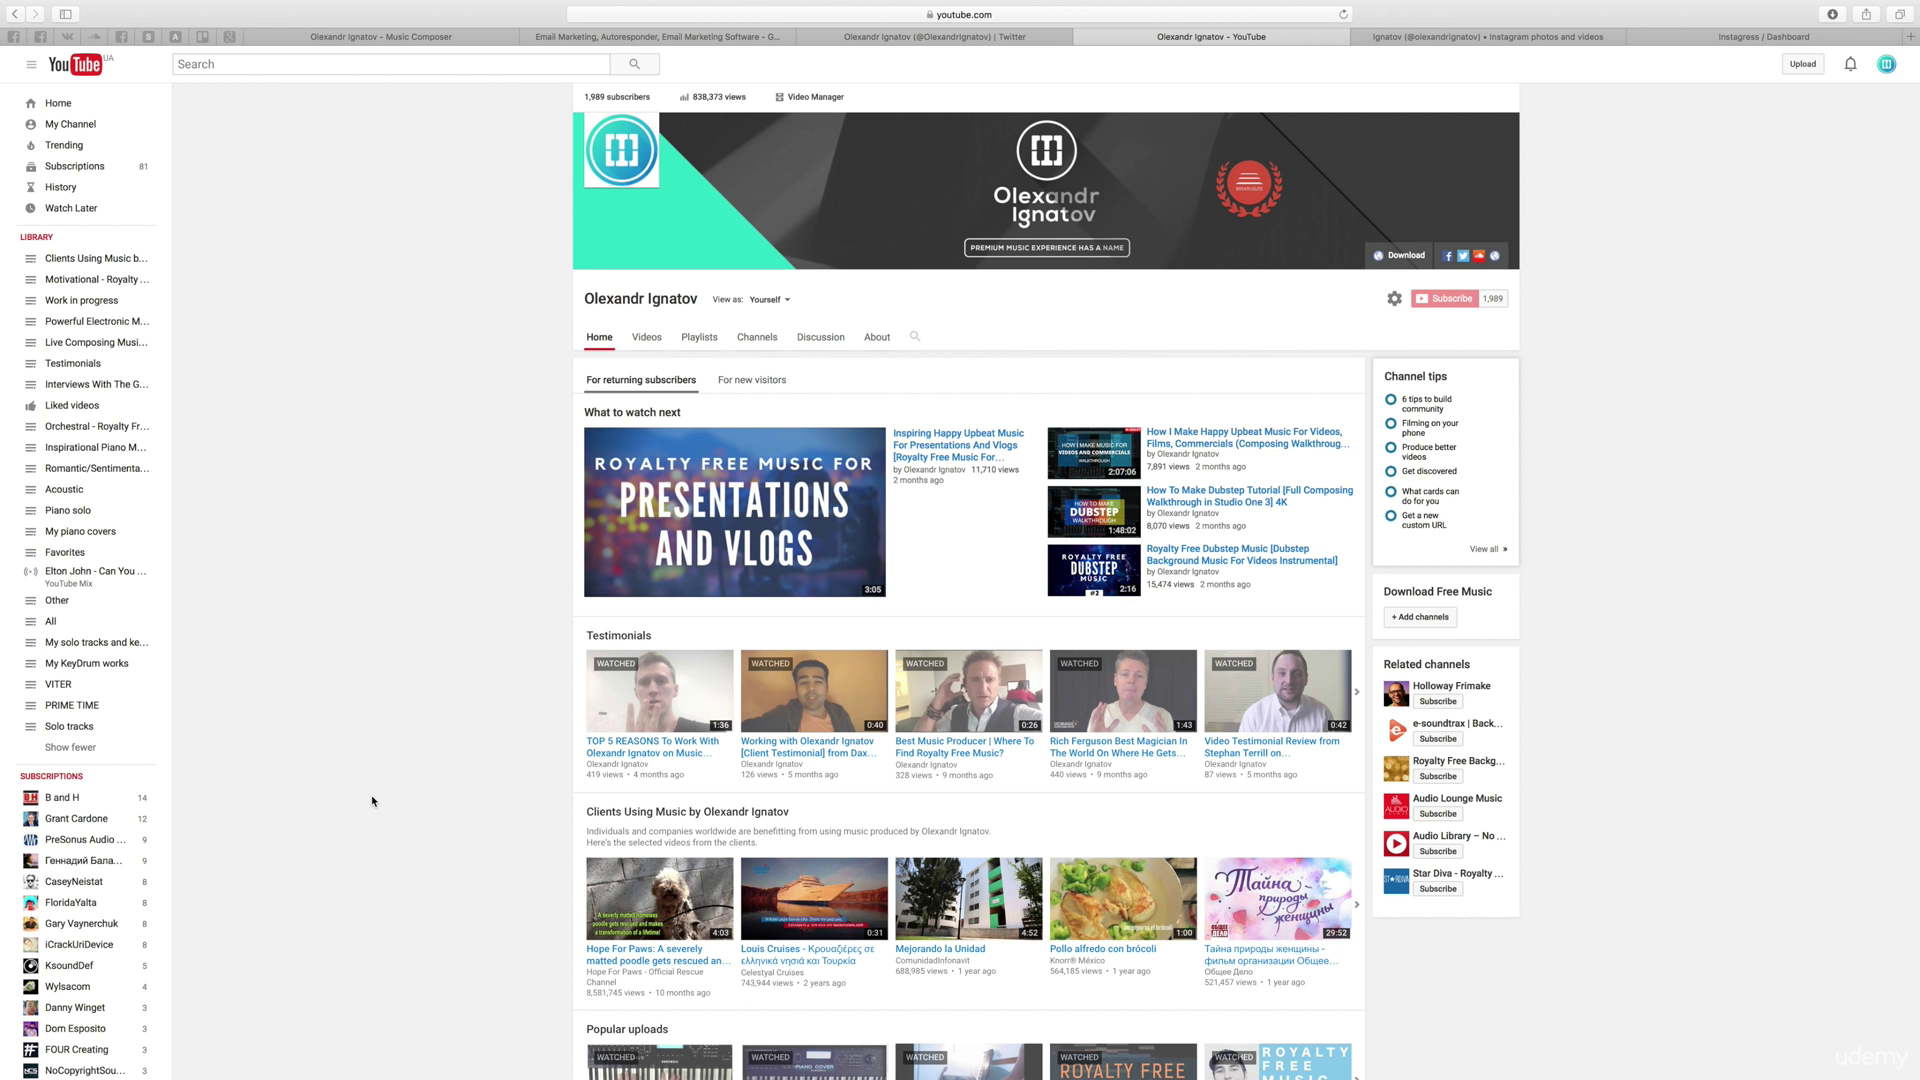Click in the YouTube search field
This screenshot has height=1080, width=1920.
click(x=390, y=64)
